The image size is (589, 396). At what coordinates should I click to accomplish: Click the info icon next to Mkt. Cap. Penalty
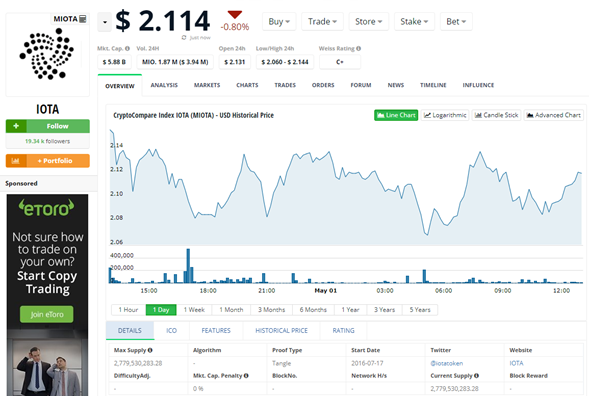(x=246, y=376)
